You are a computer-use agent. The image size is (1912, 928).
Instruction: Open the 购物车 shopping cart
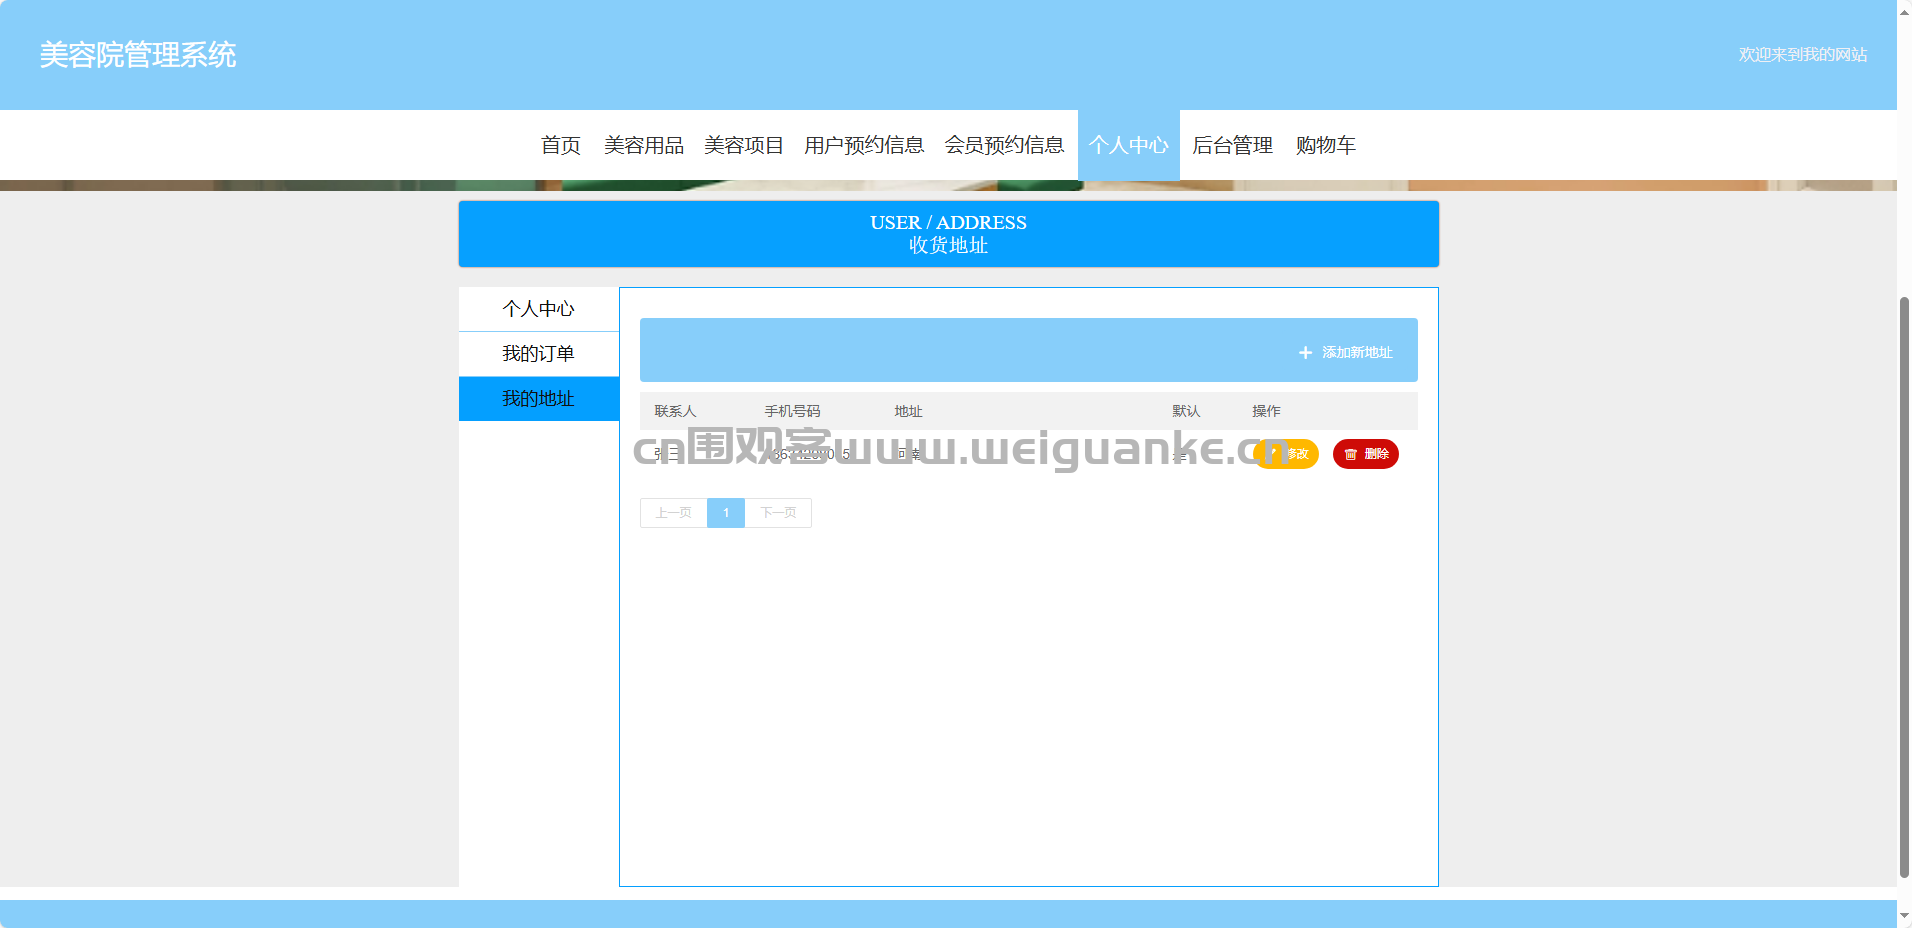[x=1326, y=145]
